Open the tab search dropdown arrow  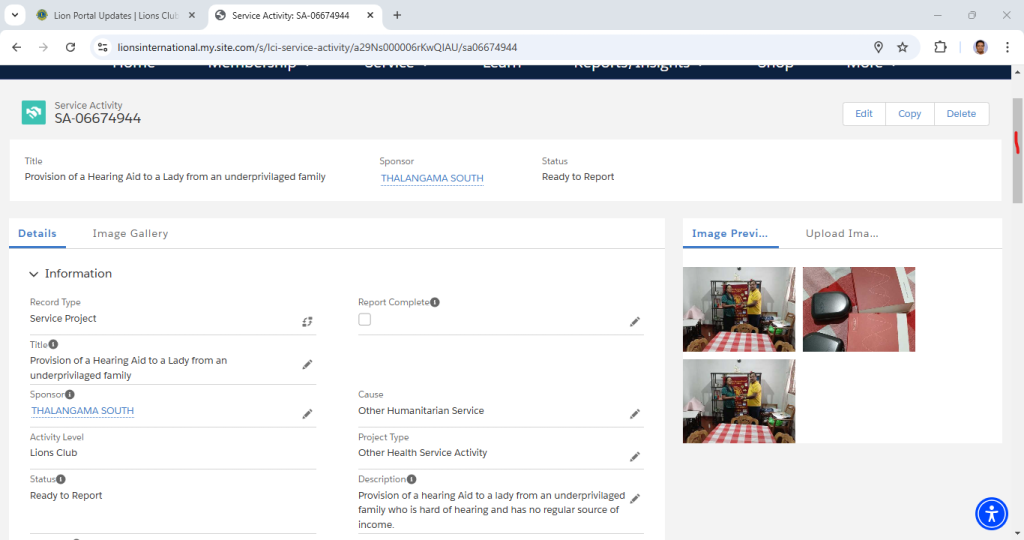click(14, 15)
